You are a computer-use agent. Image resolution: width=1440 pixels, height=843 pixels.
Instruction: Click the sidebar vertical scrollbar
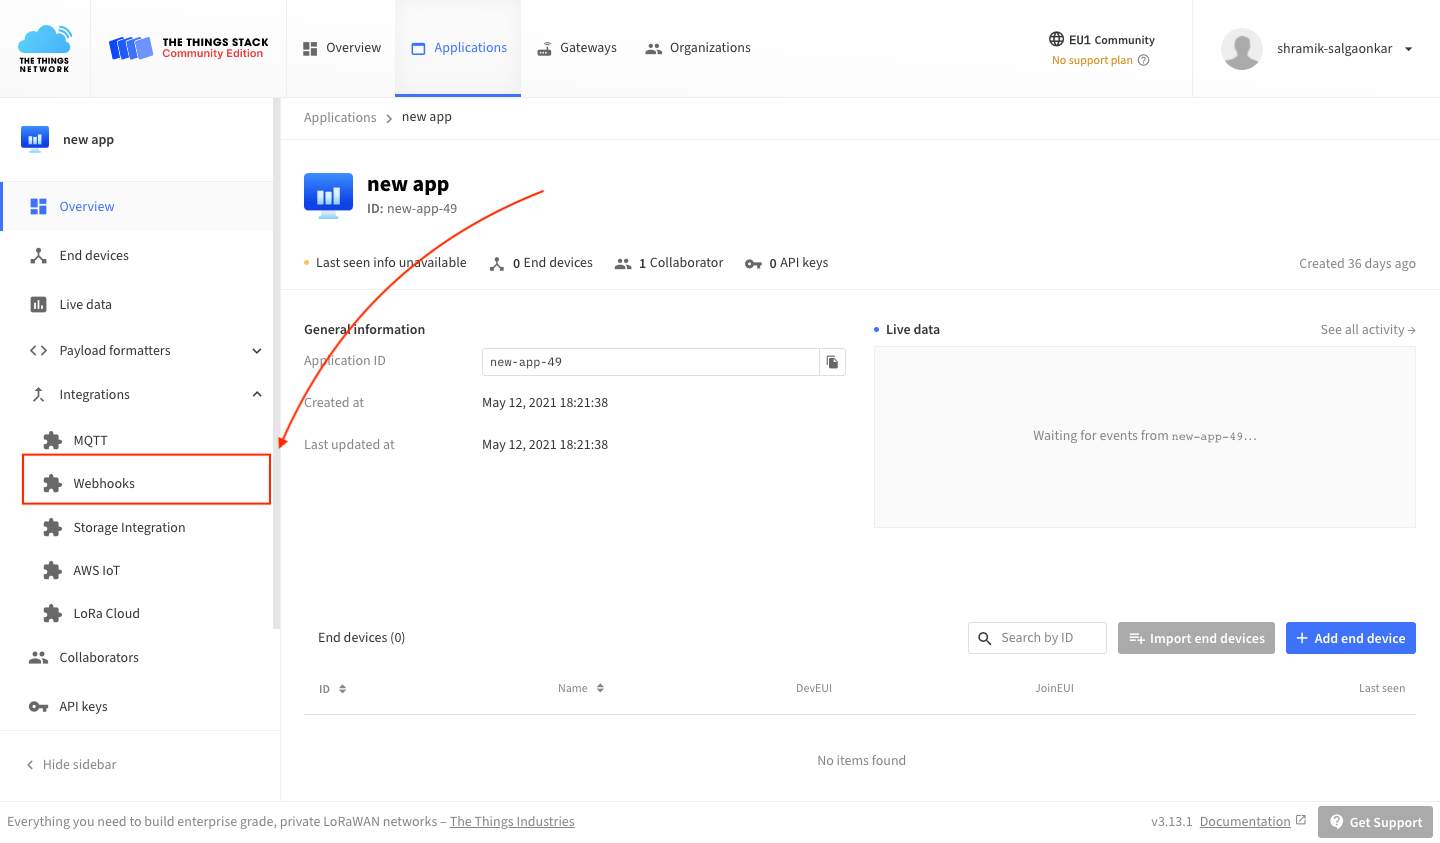click(x=277, y=364)
